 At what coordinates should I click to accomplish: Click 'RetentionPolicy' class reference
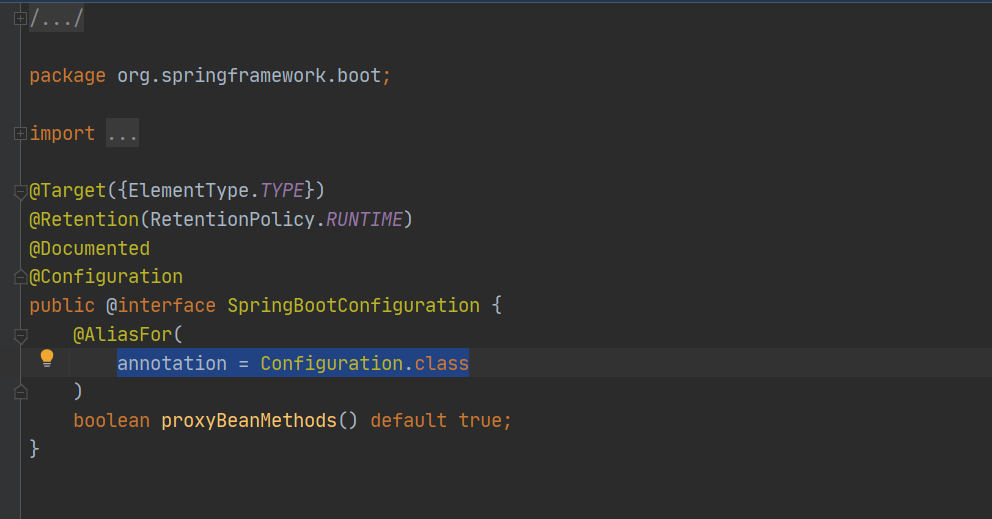pyautogui.click(x=232, y=220)
